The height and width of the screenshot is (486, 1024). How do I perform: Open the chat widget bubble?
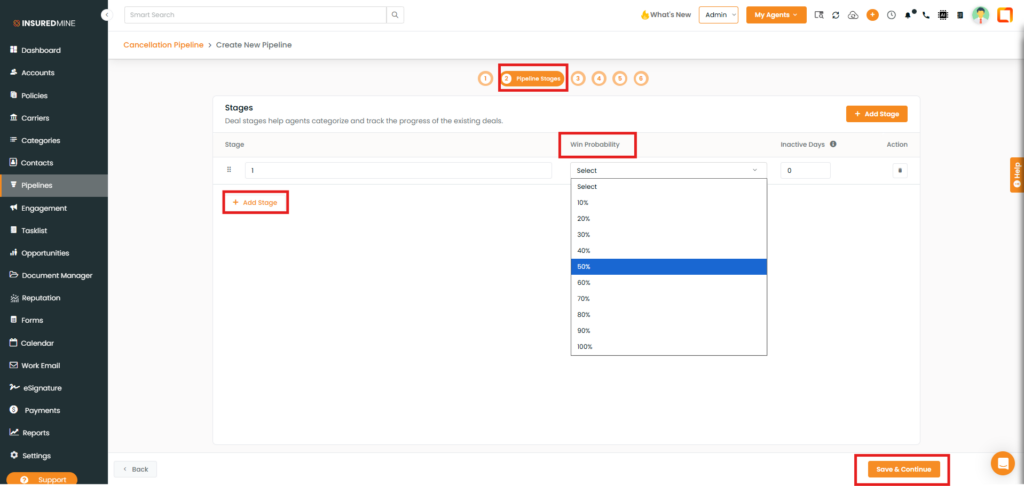click(1002, 463)
